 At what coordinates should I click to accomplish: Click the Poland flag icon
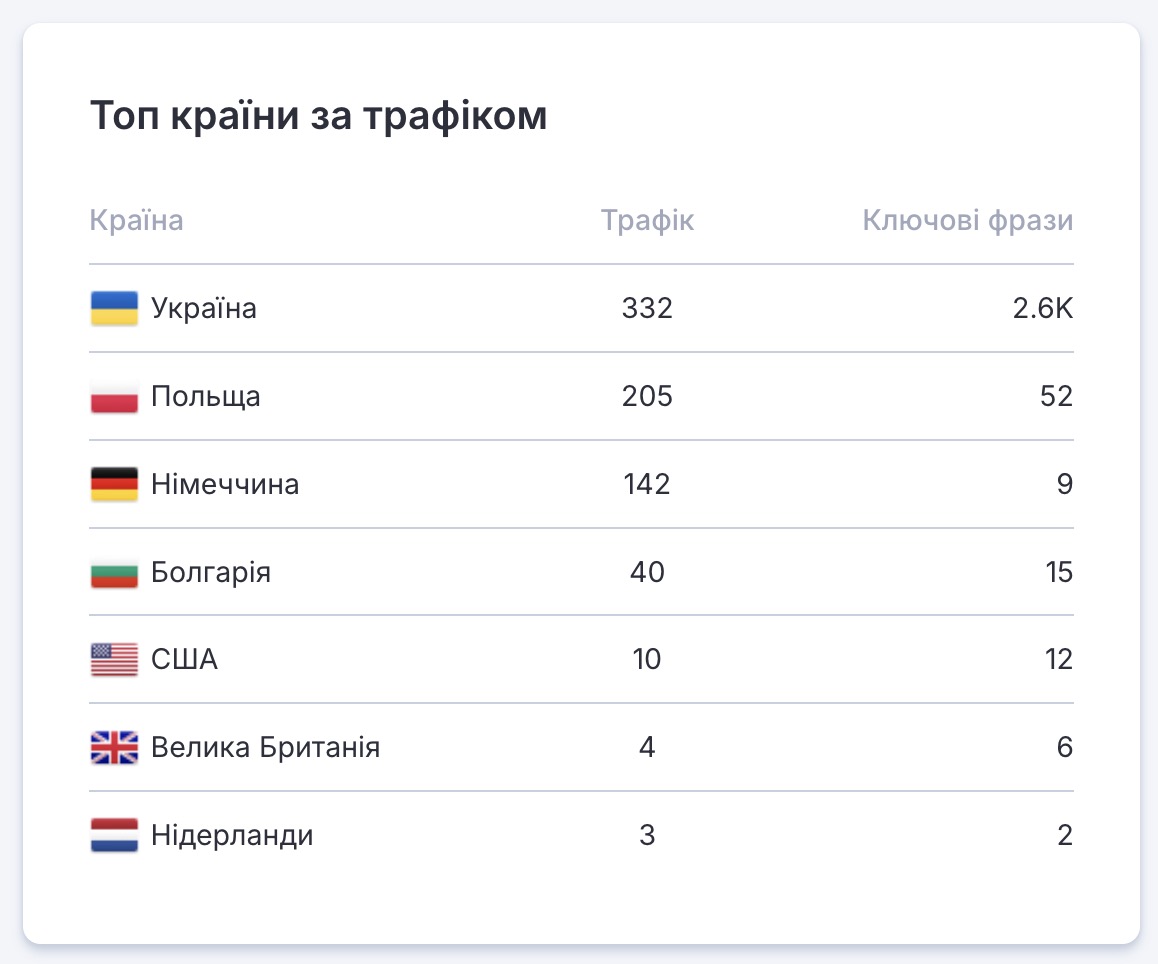click(114, 397)
